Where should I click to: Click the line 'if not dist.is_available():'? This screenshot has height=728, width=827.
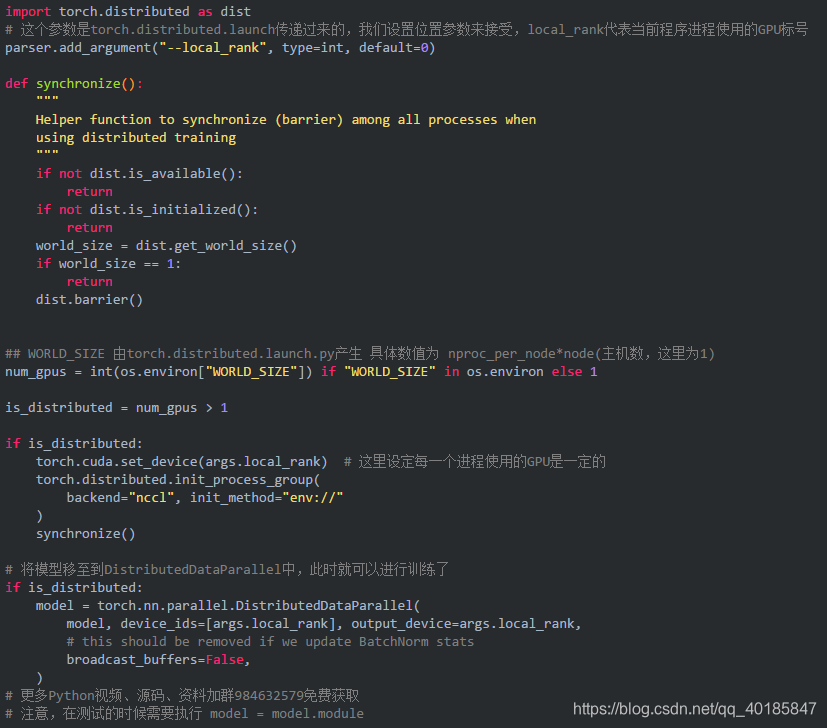[139, 174]
